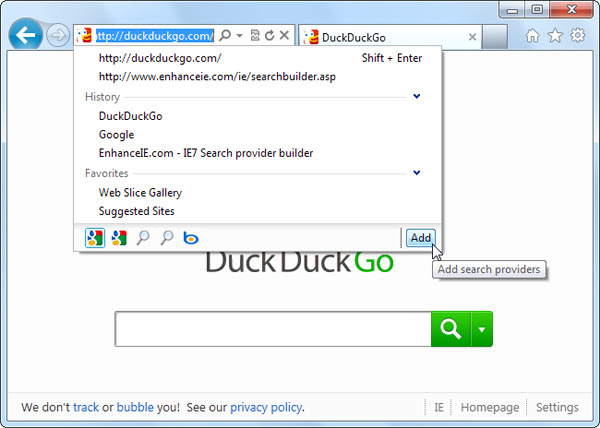Image resolution: width=600 pixels, height=428 pixels.
Task: Open the address bar dropdown arrow
Action: tap(240, 36)
